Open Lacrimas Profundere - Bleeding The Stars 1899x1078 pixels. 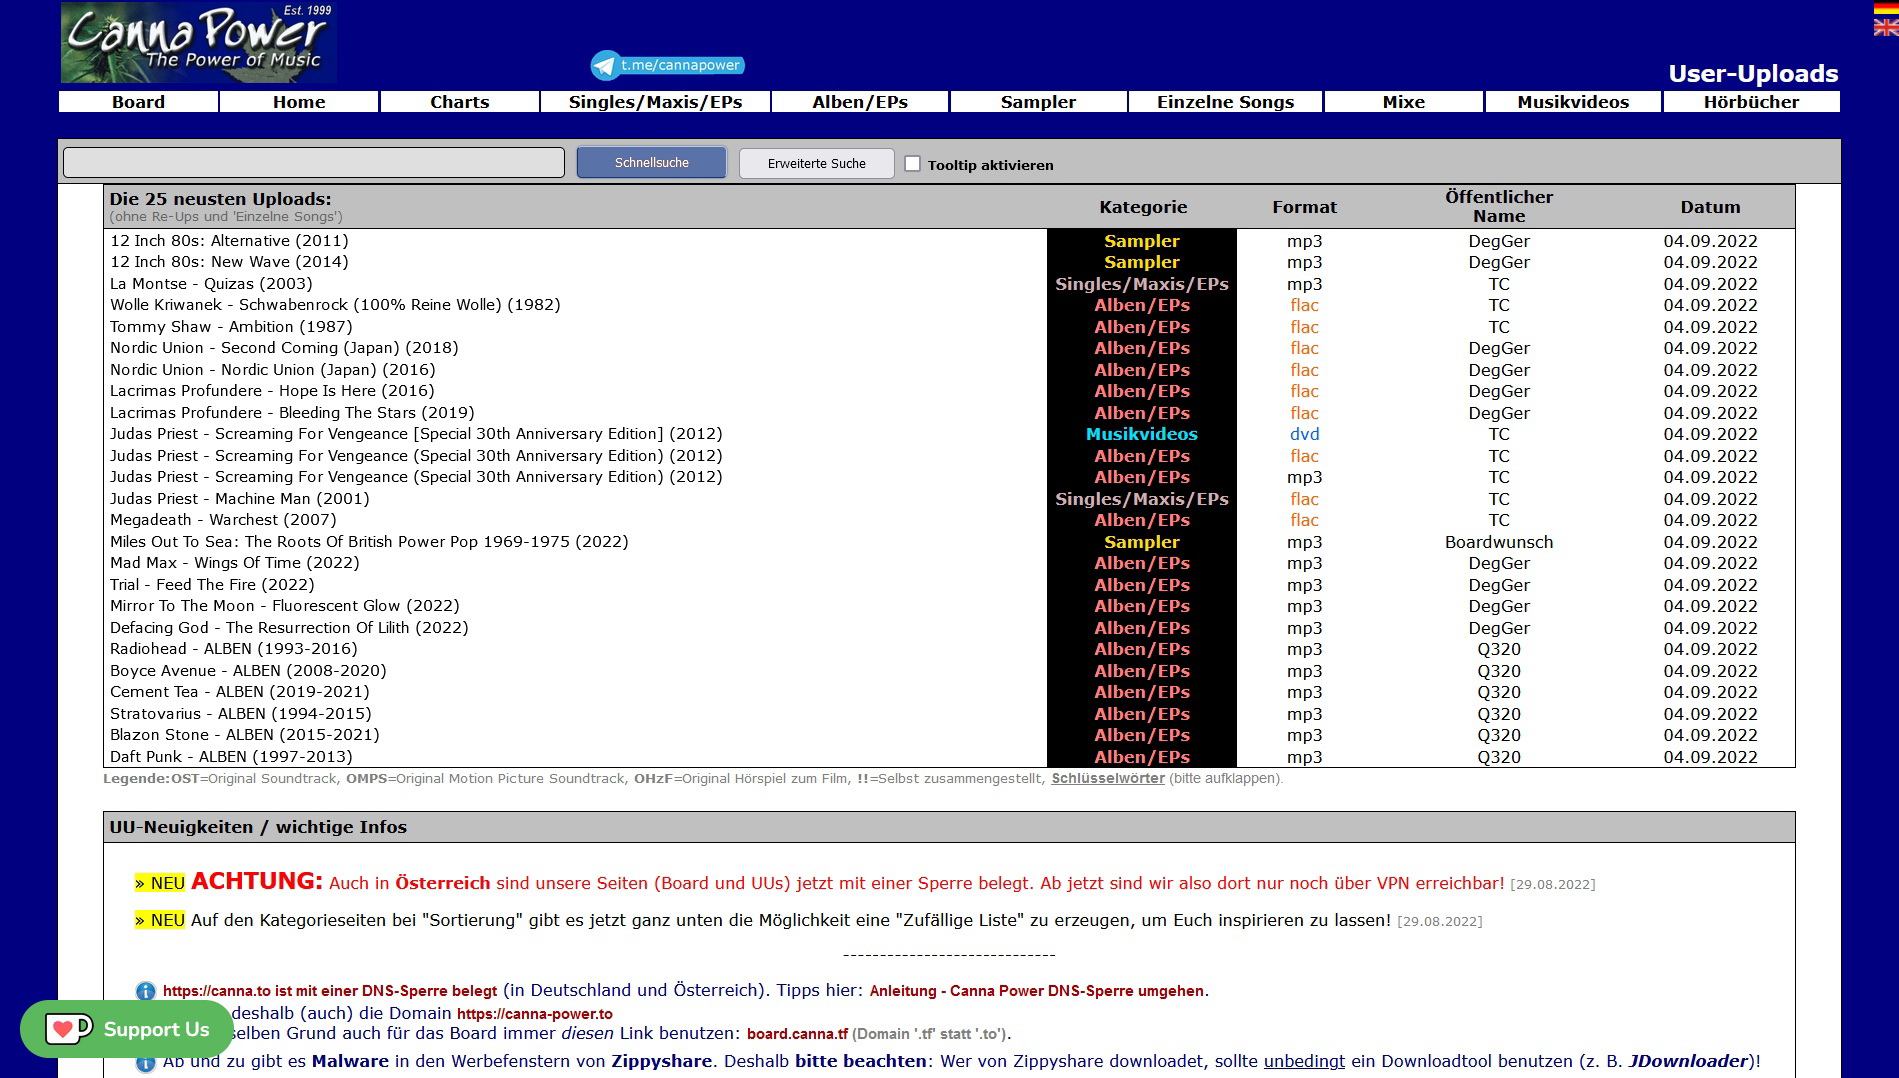pos(292,413)
